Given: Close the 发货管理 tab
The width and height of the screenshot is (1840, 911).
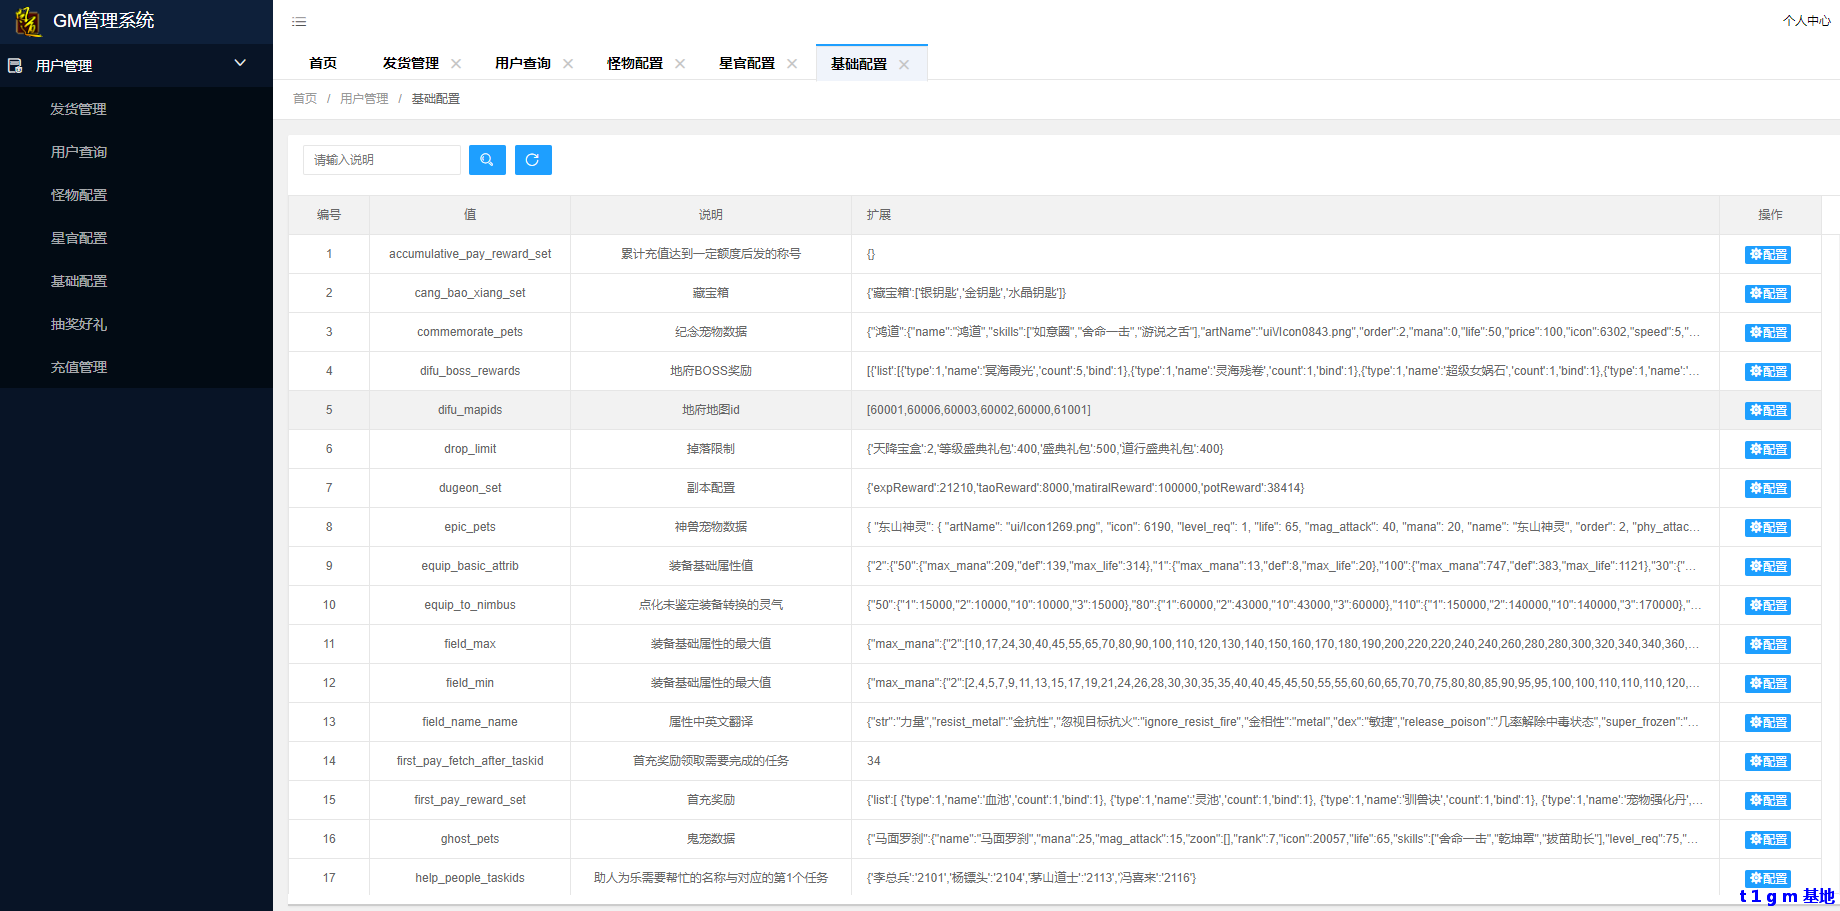Looking at the screenshot, I should point(456,64).
